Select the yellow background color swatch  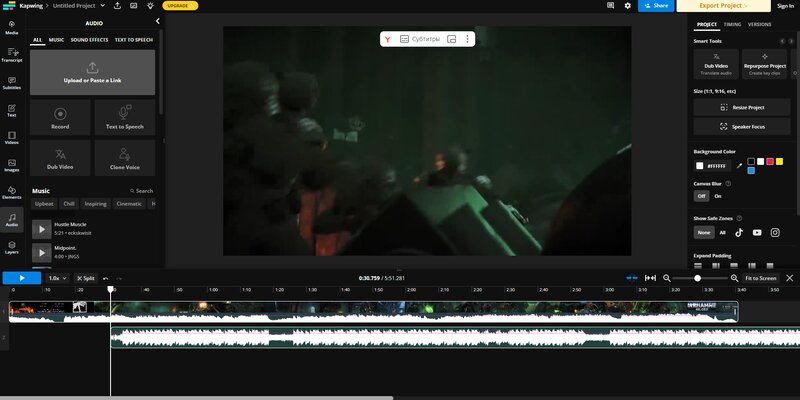779,161
